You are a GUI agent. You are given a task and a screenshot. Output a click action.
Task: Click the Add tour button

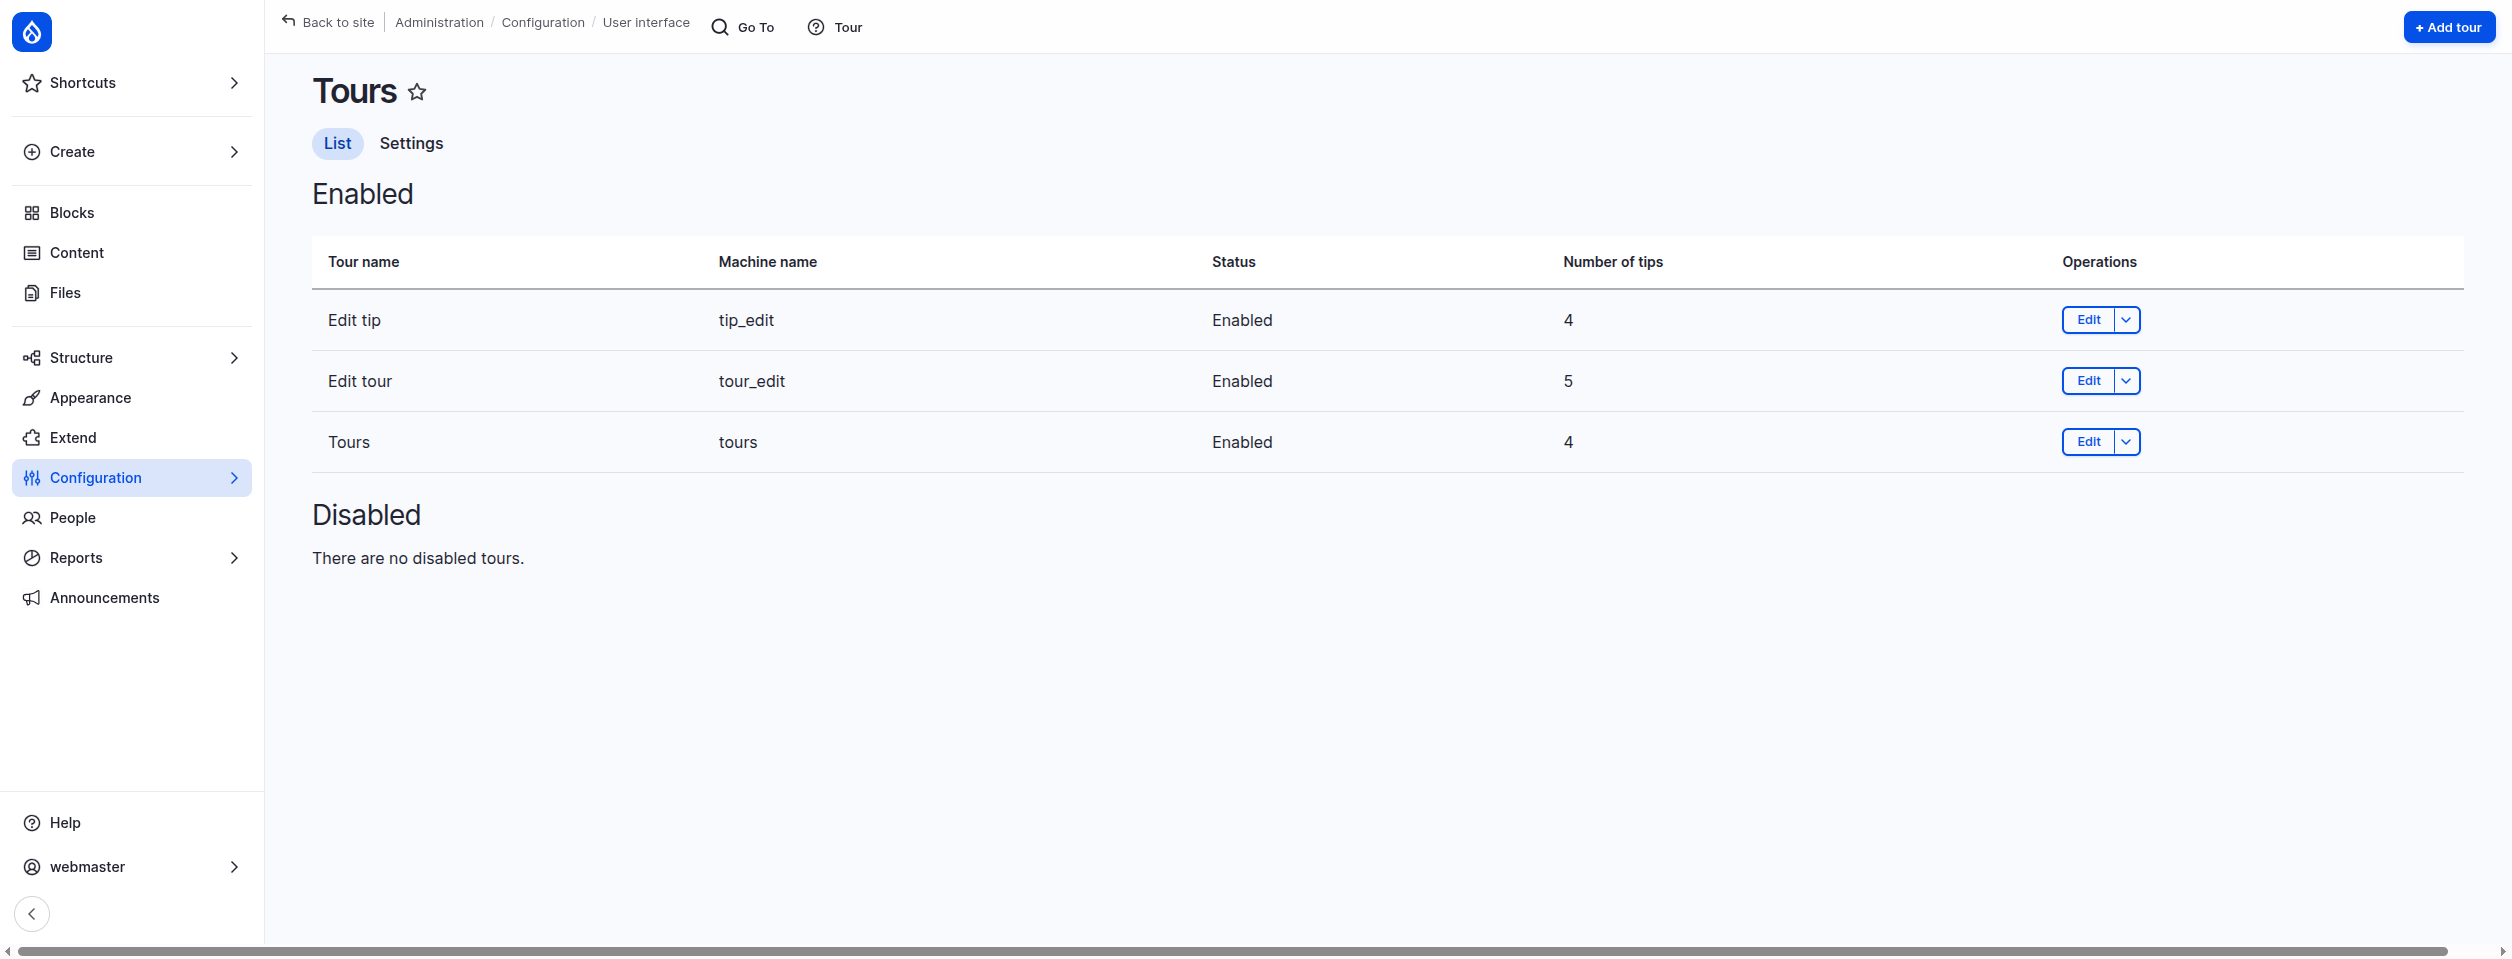point(2449,27)
